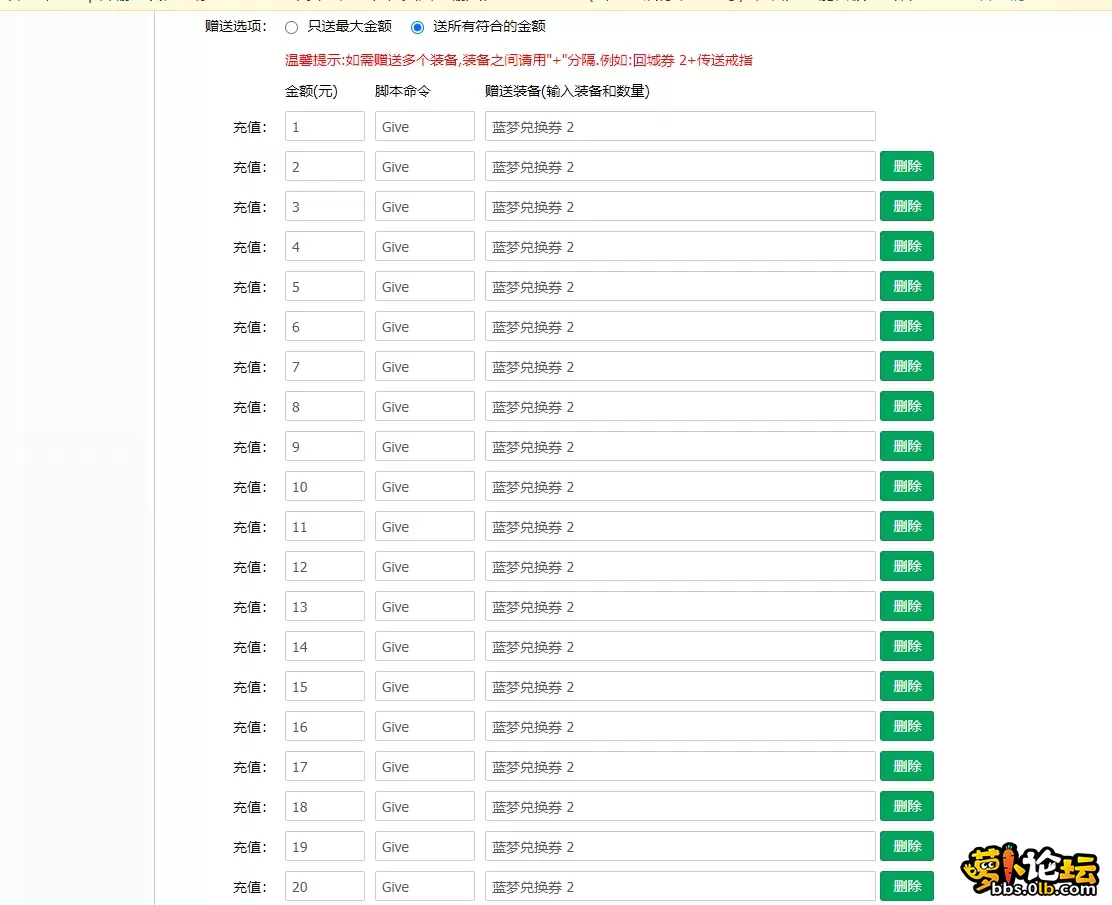Focus the Give script field in amount 6 row

[x=425, y=326]
